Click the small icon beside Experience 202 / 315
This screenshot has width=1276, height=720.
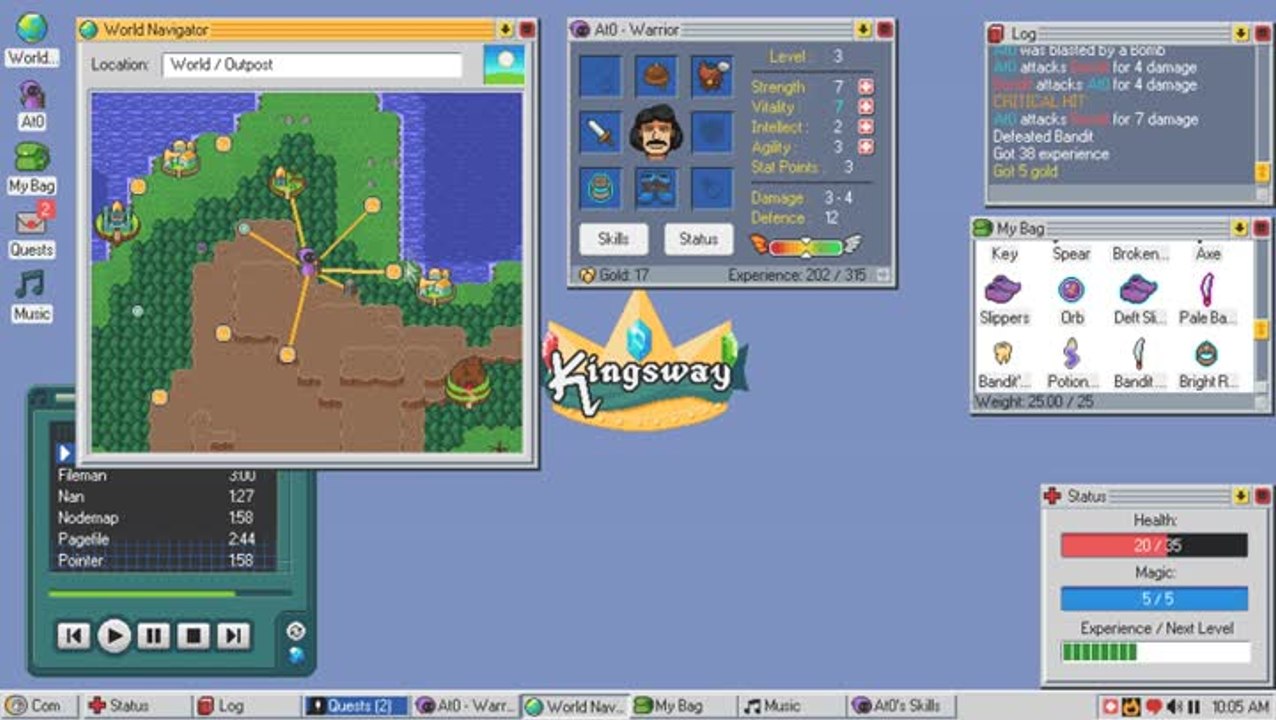[881, 274]
